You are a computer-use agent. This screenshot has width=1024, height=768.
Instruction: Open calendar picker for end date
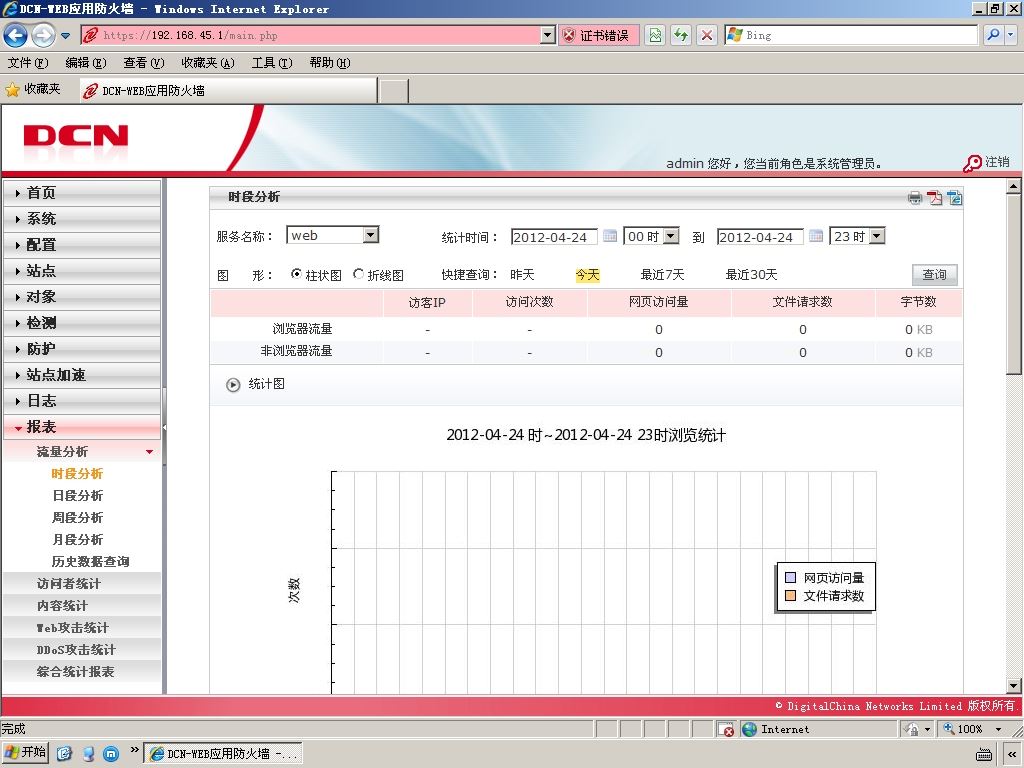coord(816,236)
